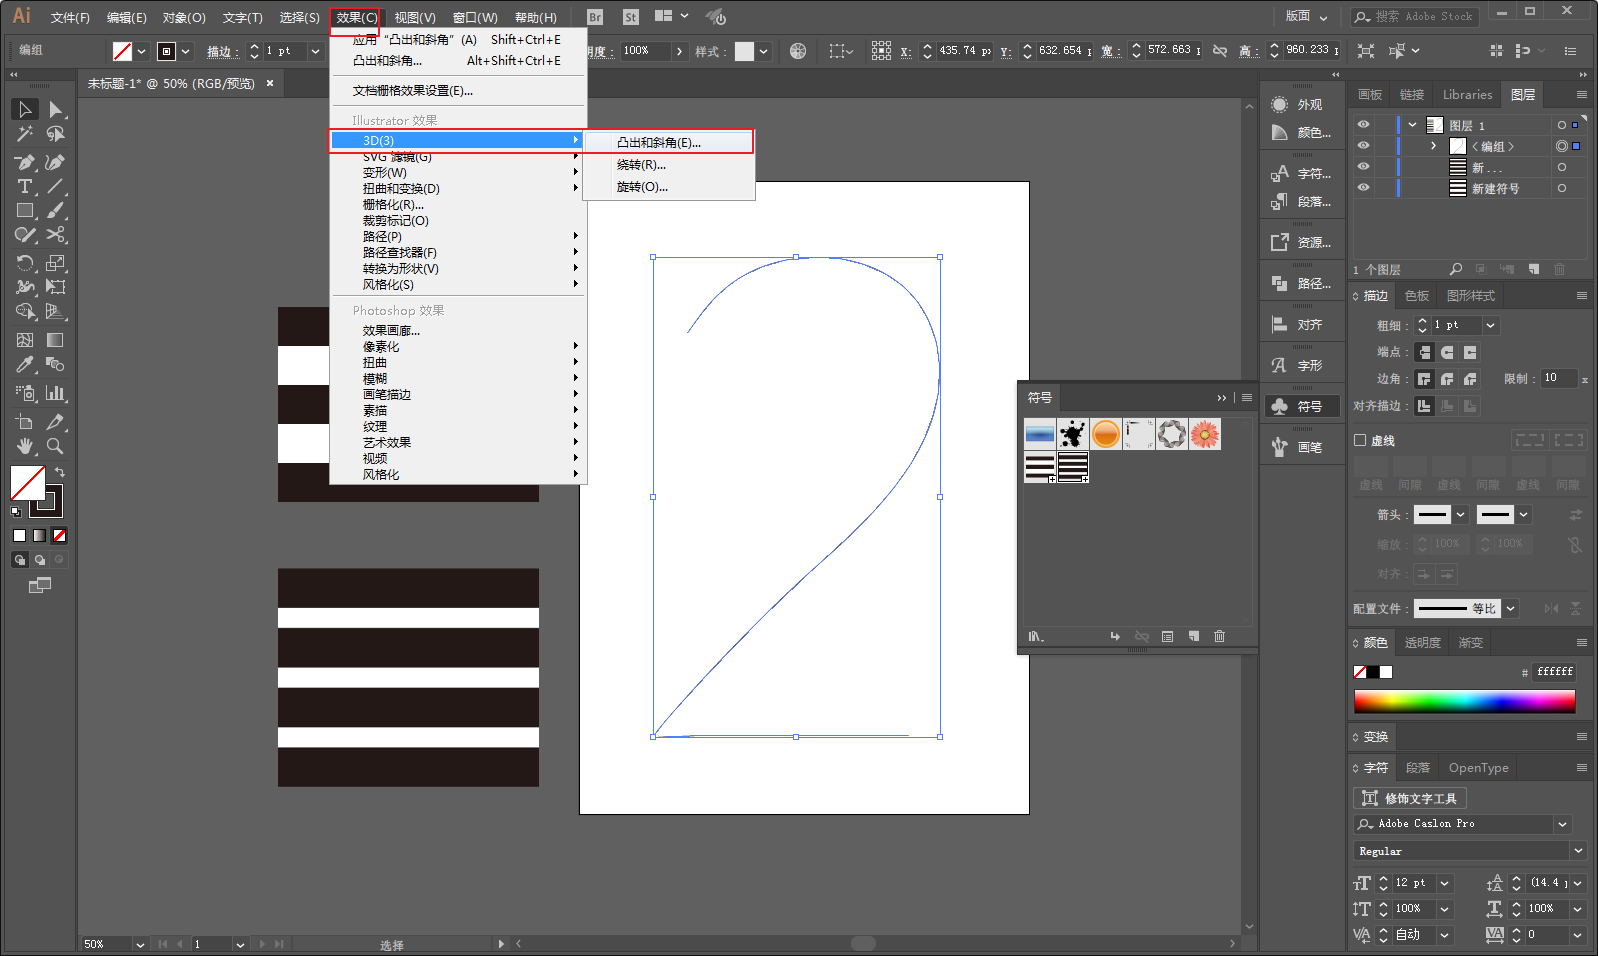Open the Adobe Caslon Pro font dropdown
The height and width of the screenshot is (956, 1598).
pyautogui.click(x=1562, y=824)
